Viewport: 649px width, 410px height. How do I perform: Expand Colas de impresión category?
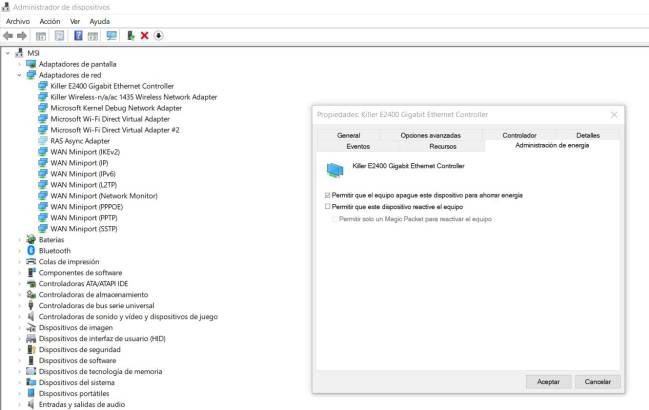tap(19, 261)
